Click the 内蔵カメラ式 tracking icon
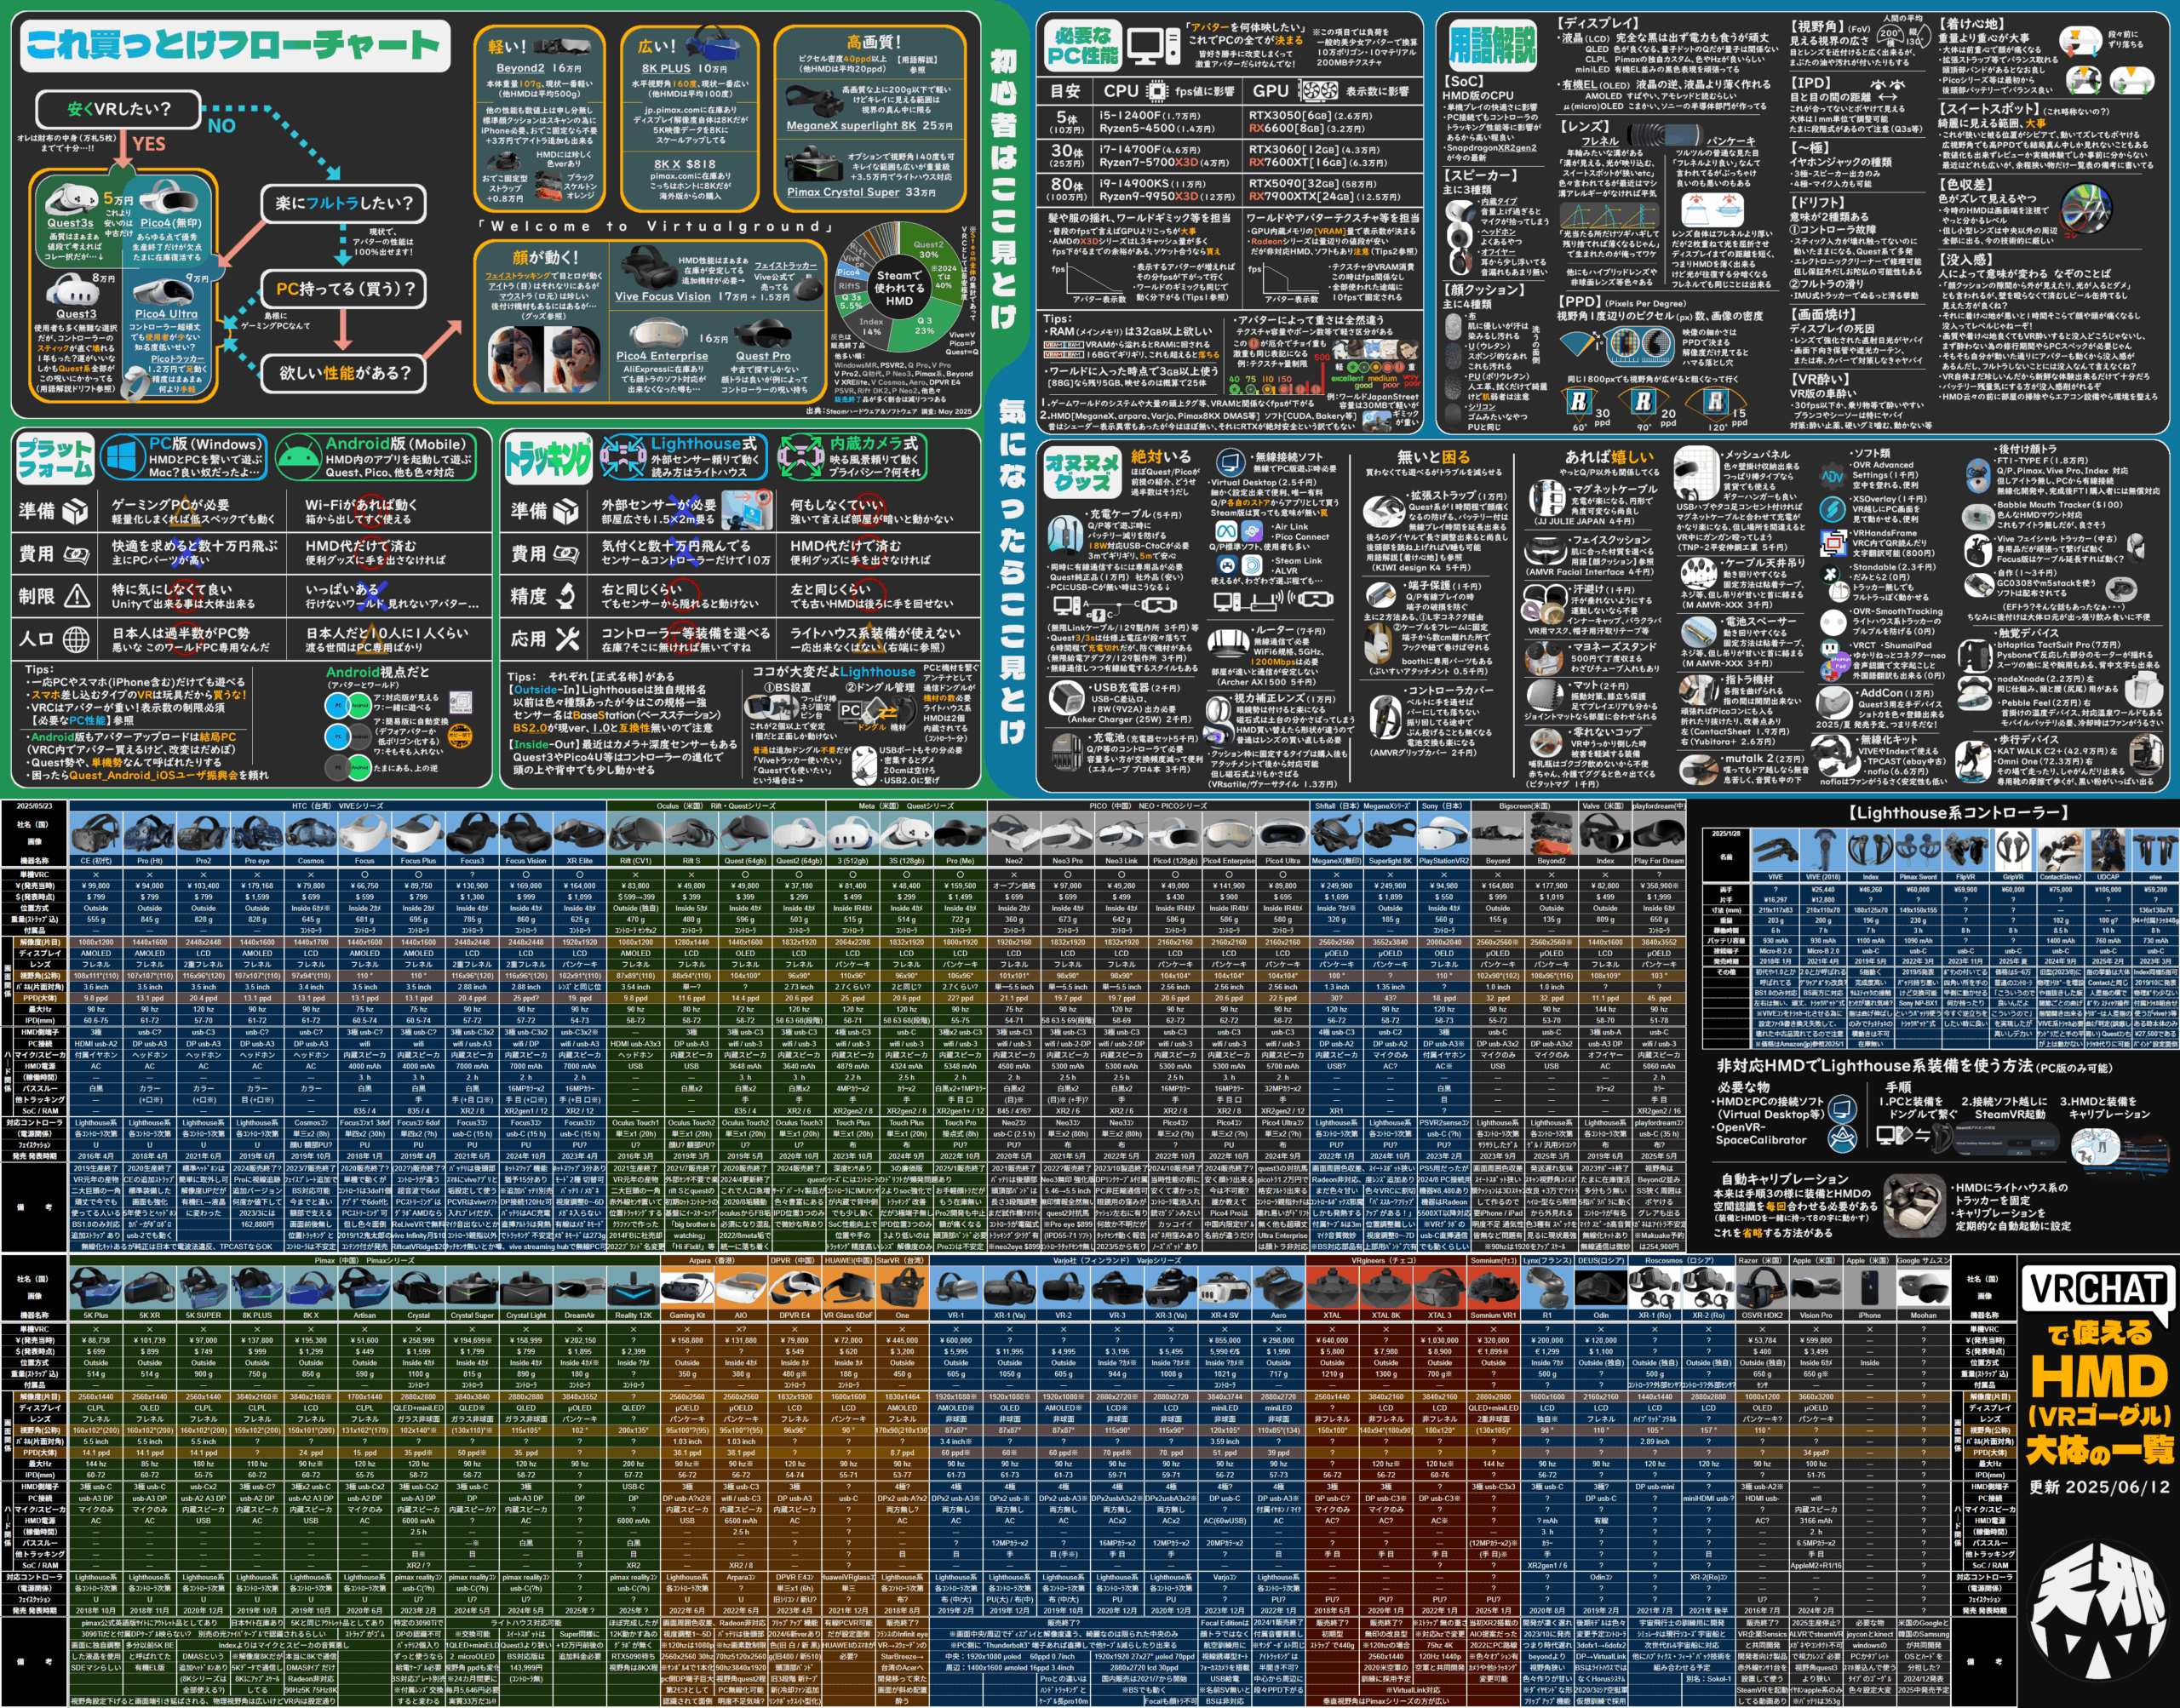The height and width of the screenshot is (1708, 2180). tap(800, 458)
